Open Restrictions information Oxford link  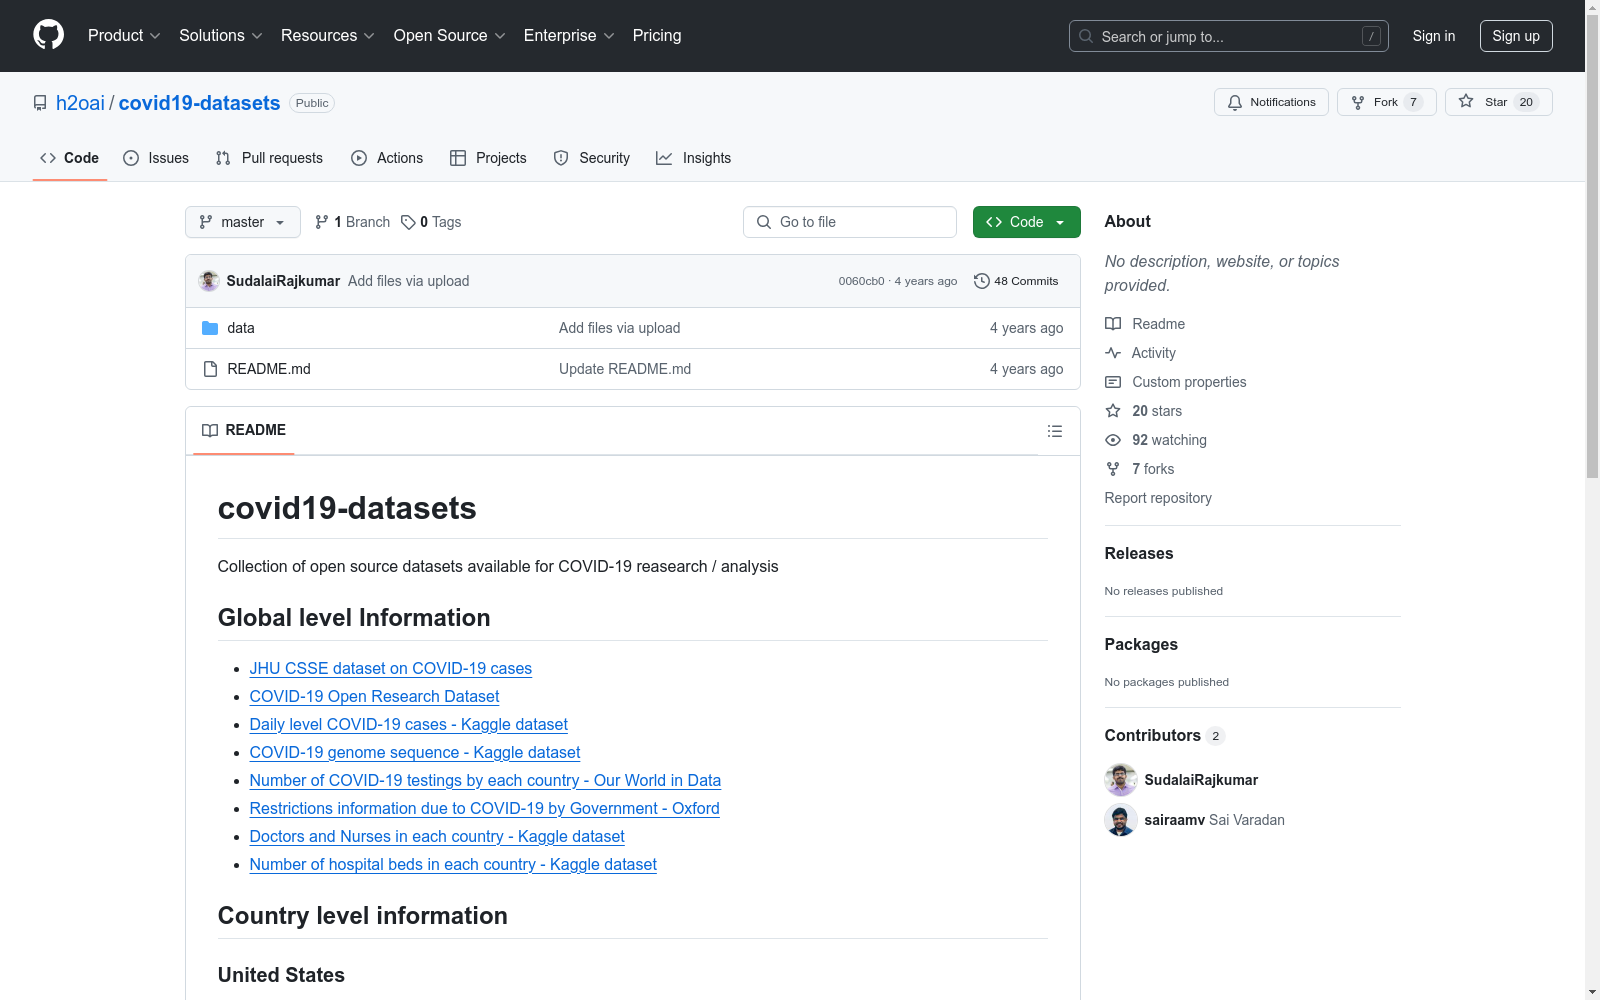point(485,808)
